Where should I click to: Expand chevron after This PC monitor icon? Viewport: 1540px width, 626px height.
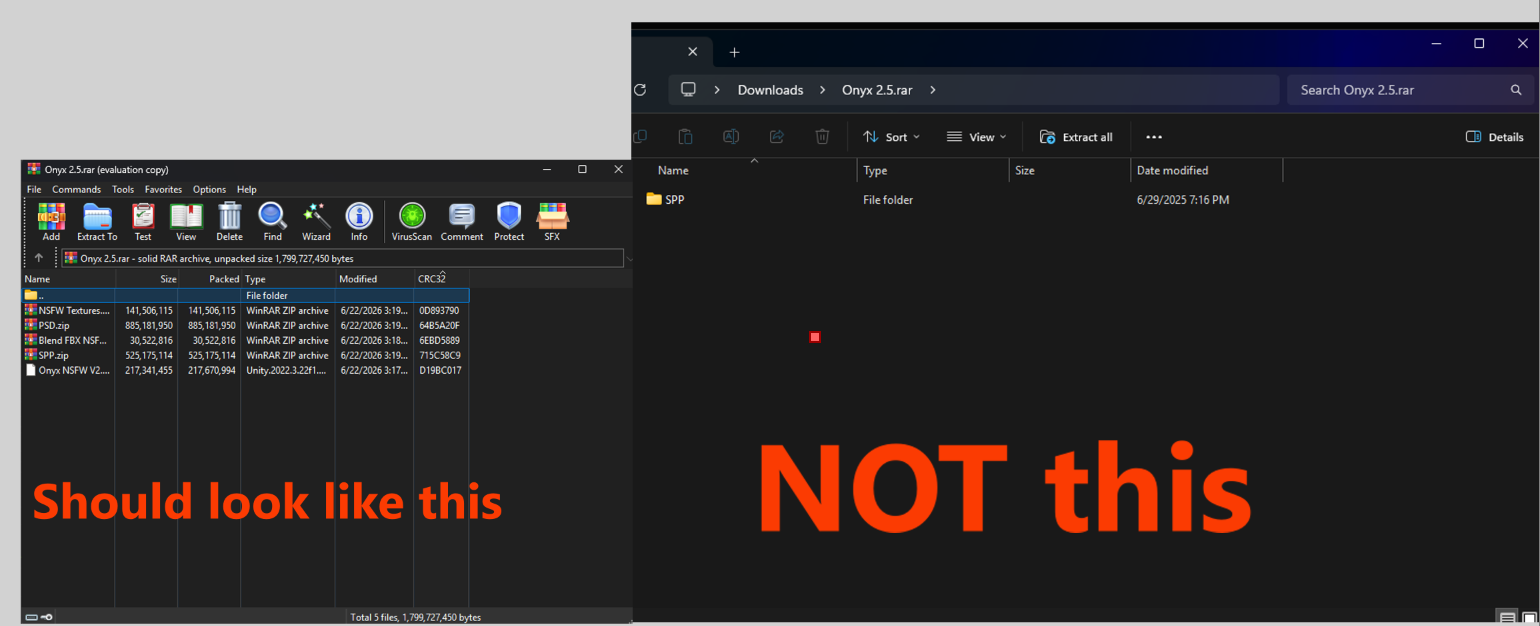(x=717, y=90)
